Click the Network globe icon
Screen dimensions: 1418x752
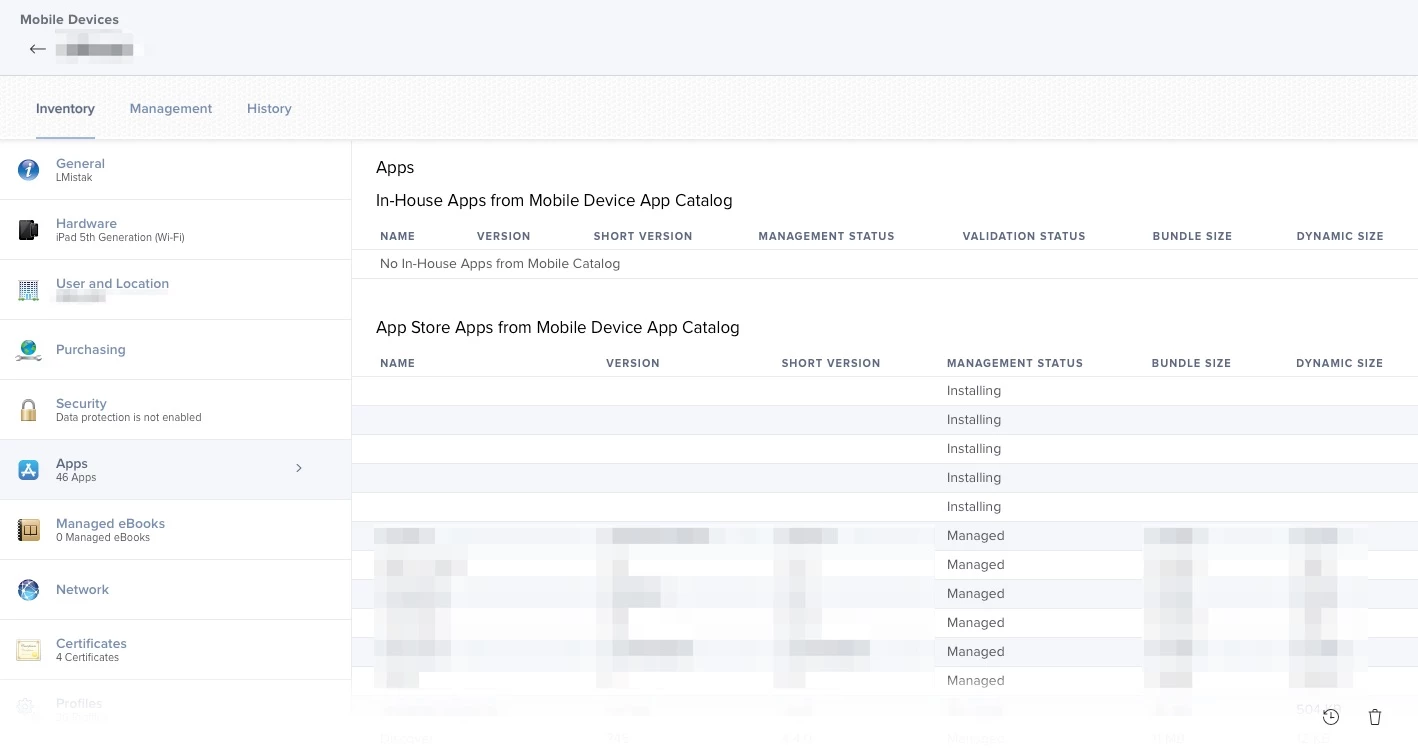[29, 590]
